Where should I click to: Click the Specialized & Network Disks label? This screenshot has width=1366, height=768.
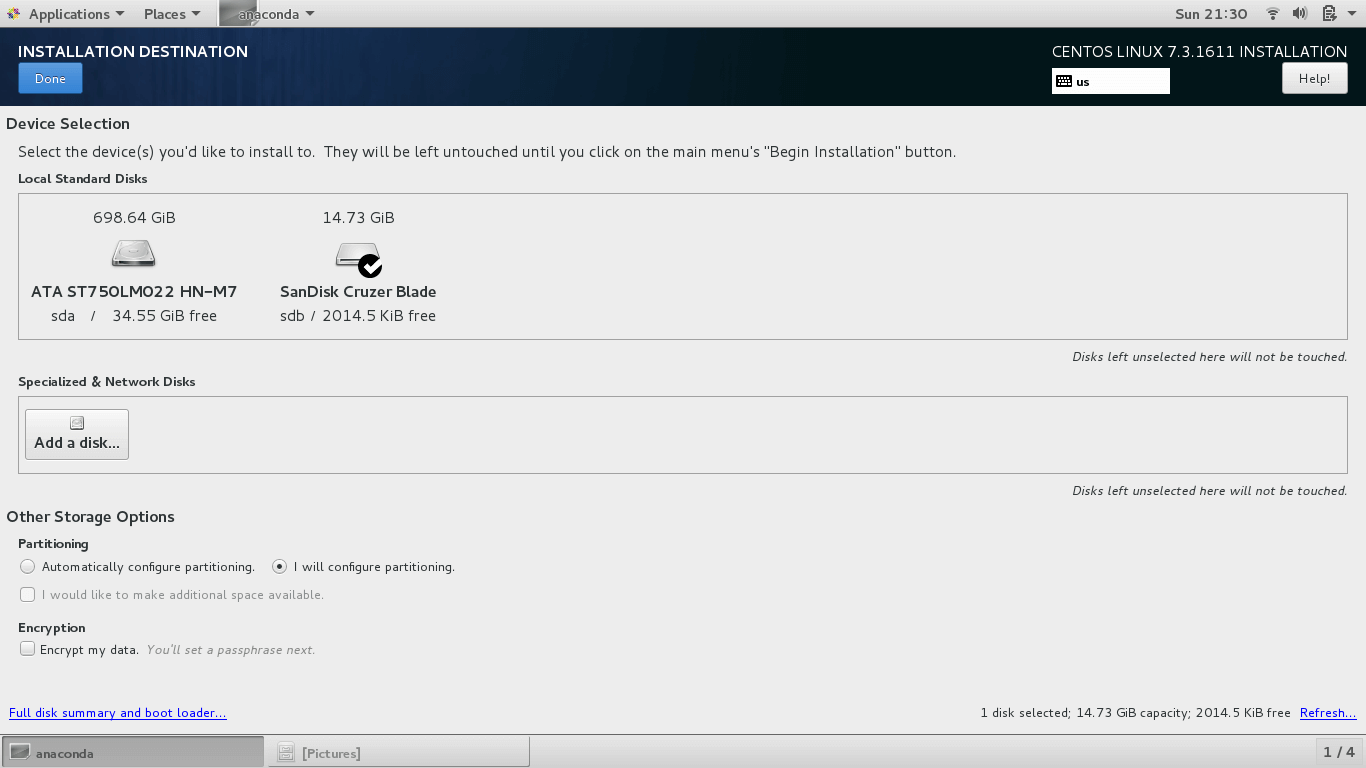(x=107, y=382)
